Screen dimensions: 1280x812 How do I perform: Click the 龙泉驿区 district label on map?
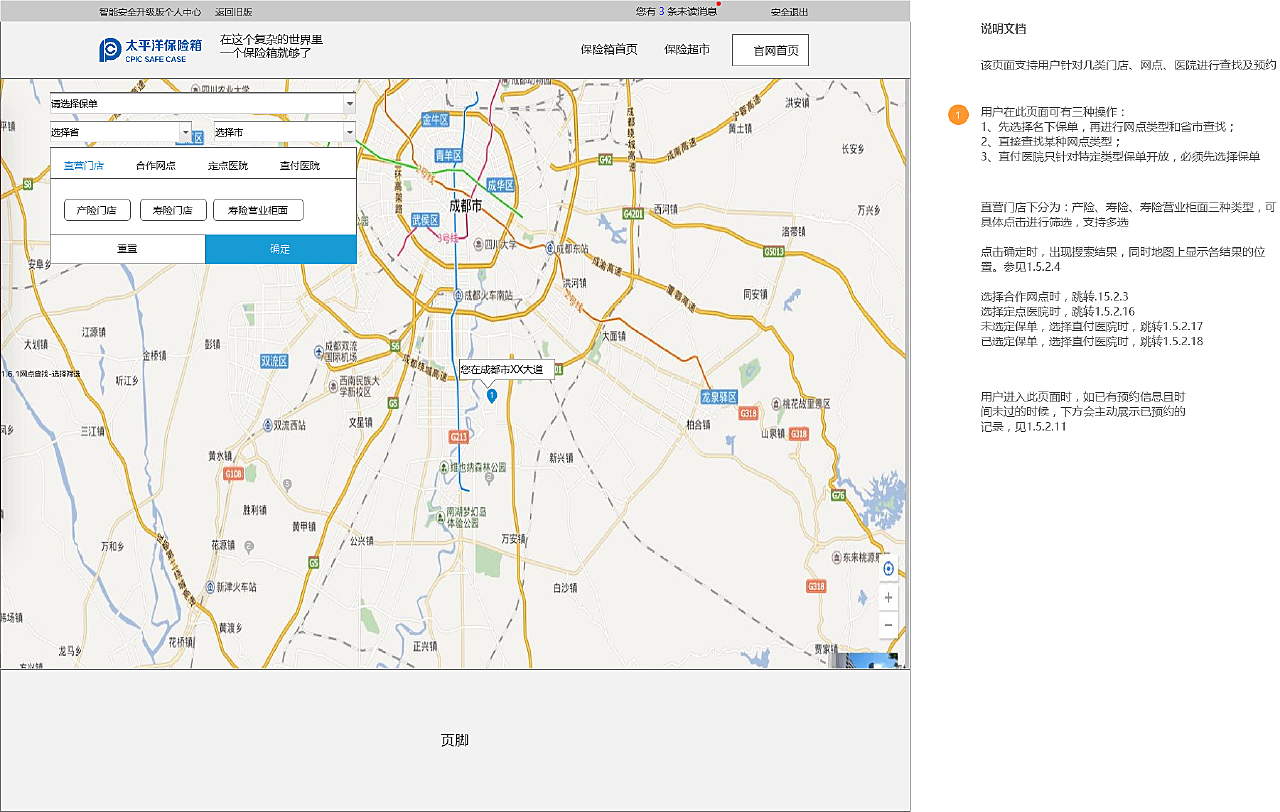click(x=718, y=397)
